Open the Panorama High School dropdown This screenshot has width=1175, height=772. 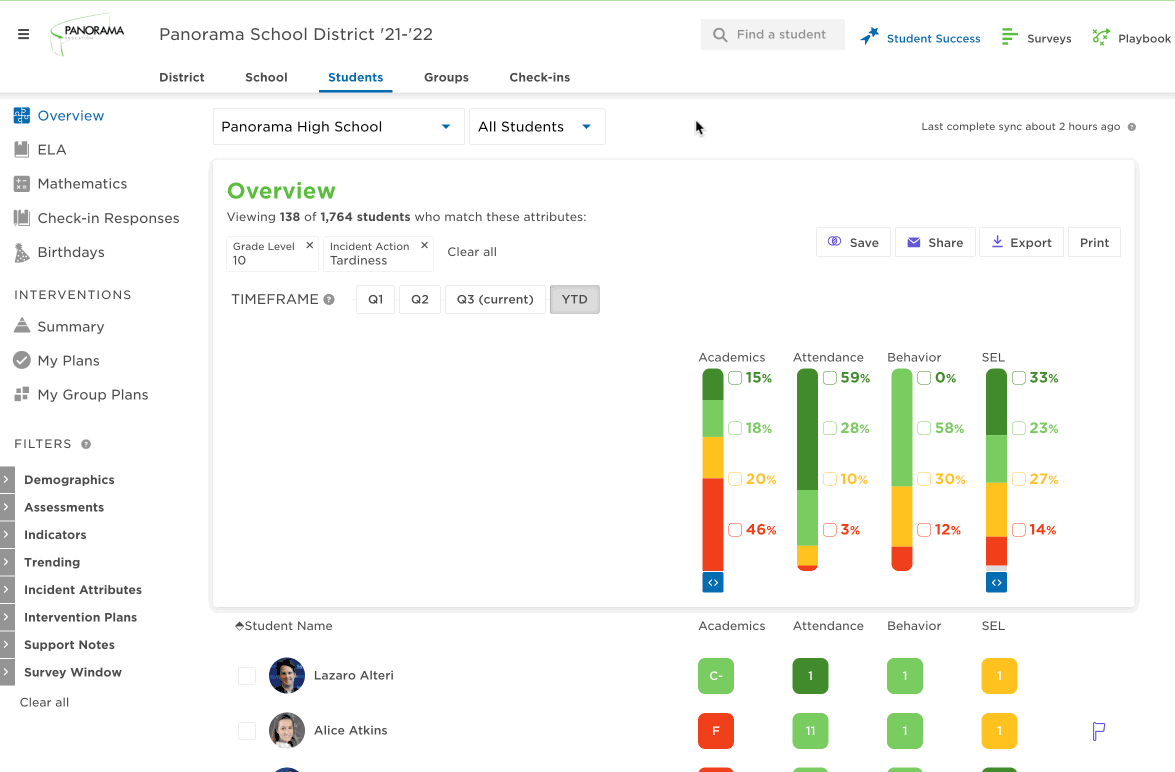click(x=339, y=127)
